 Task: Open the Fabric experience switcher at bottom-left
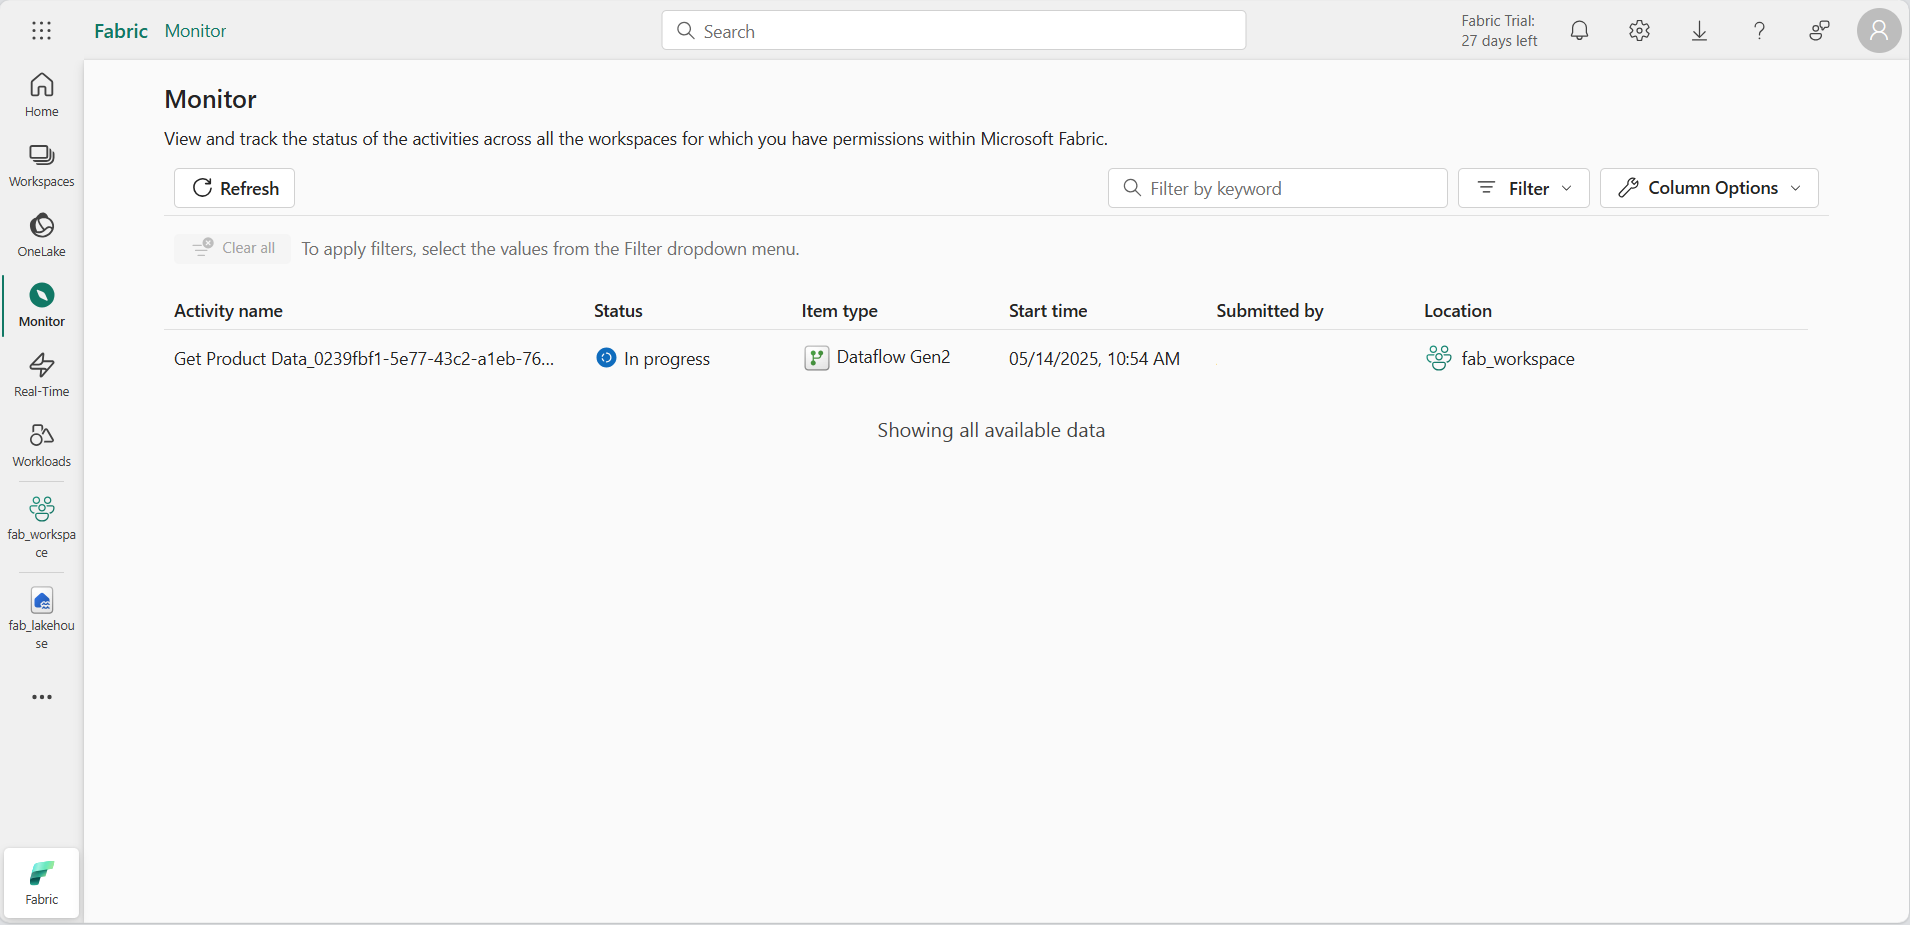(41, 884)
